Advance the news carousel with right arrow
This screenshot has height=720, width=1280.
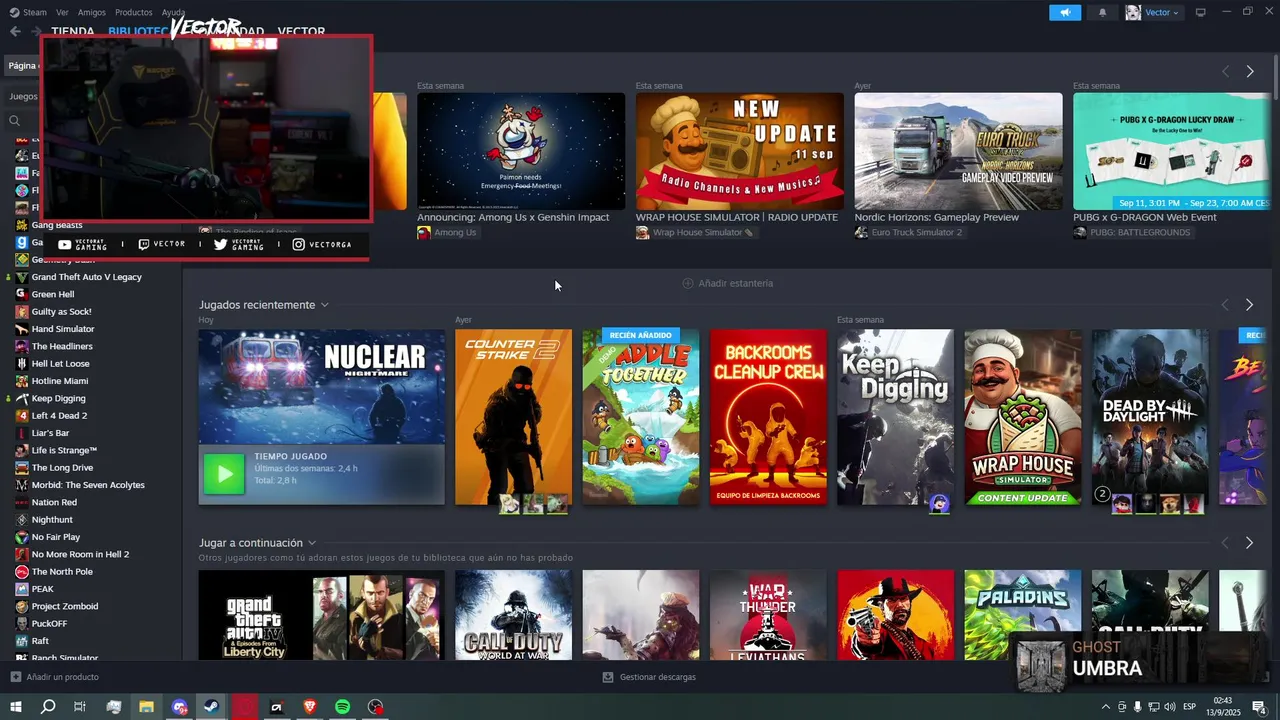click(1250, 72)
